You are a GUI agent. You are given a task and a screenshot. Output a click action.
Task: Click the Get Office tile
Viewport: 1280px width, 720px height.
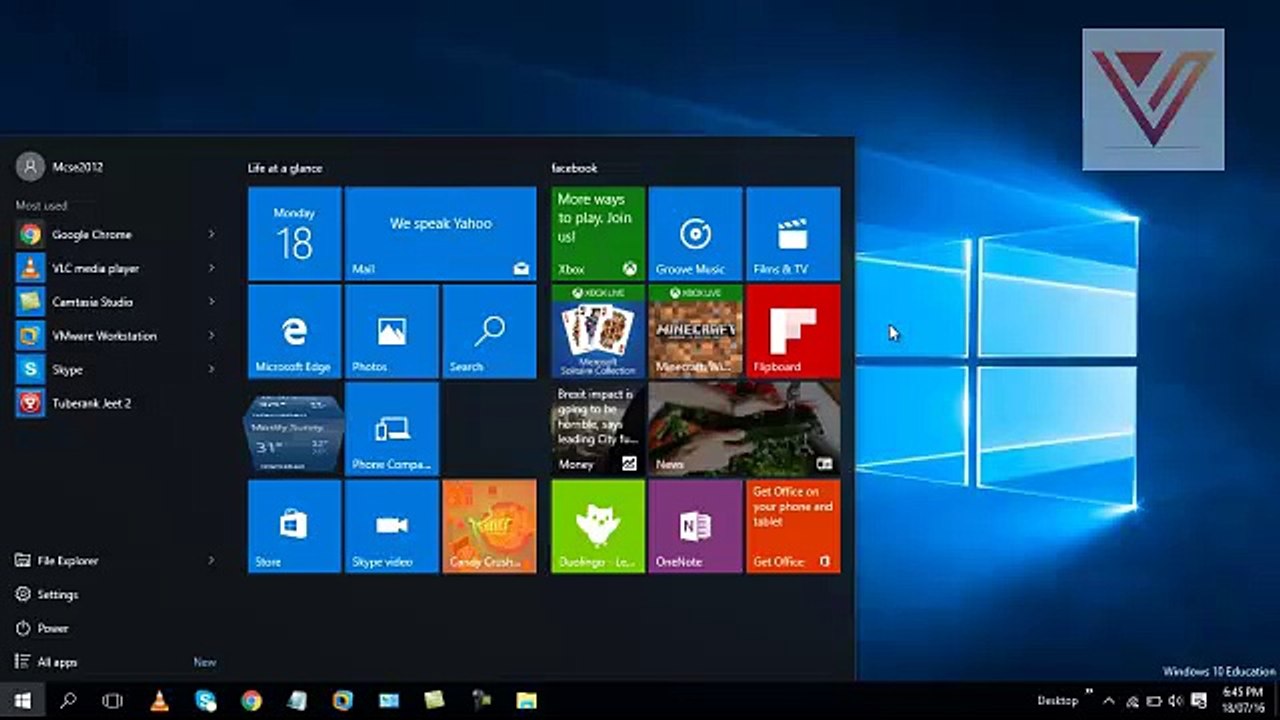point(793,526)
